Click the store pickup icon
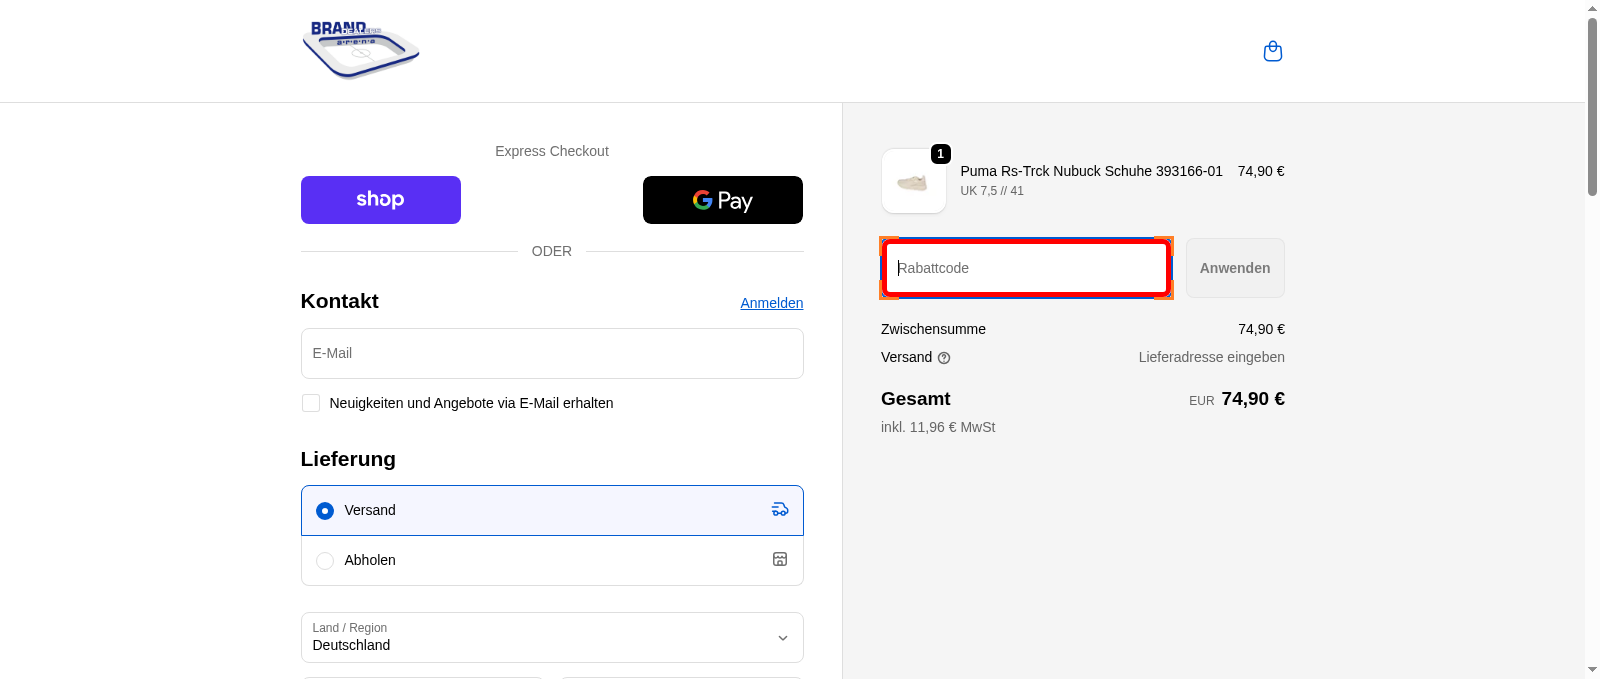1600x679 pixels. pos(780,560)
